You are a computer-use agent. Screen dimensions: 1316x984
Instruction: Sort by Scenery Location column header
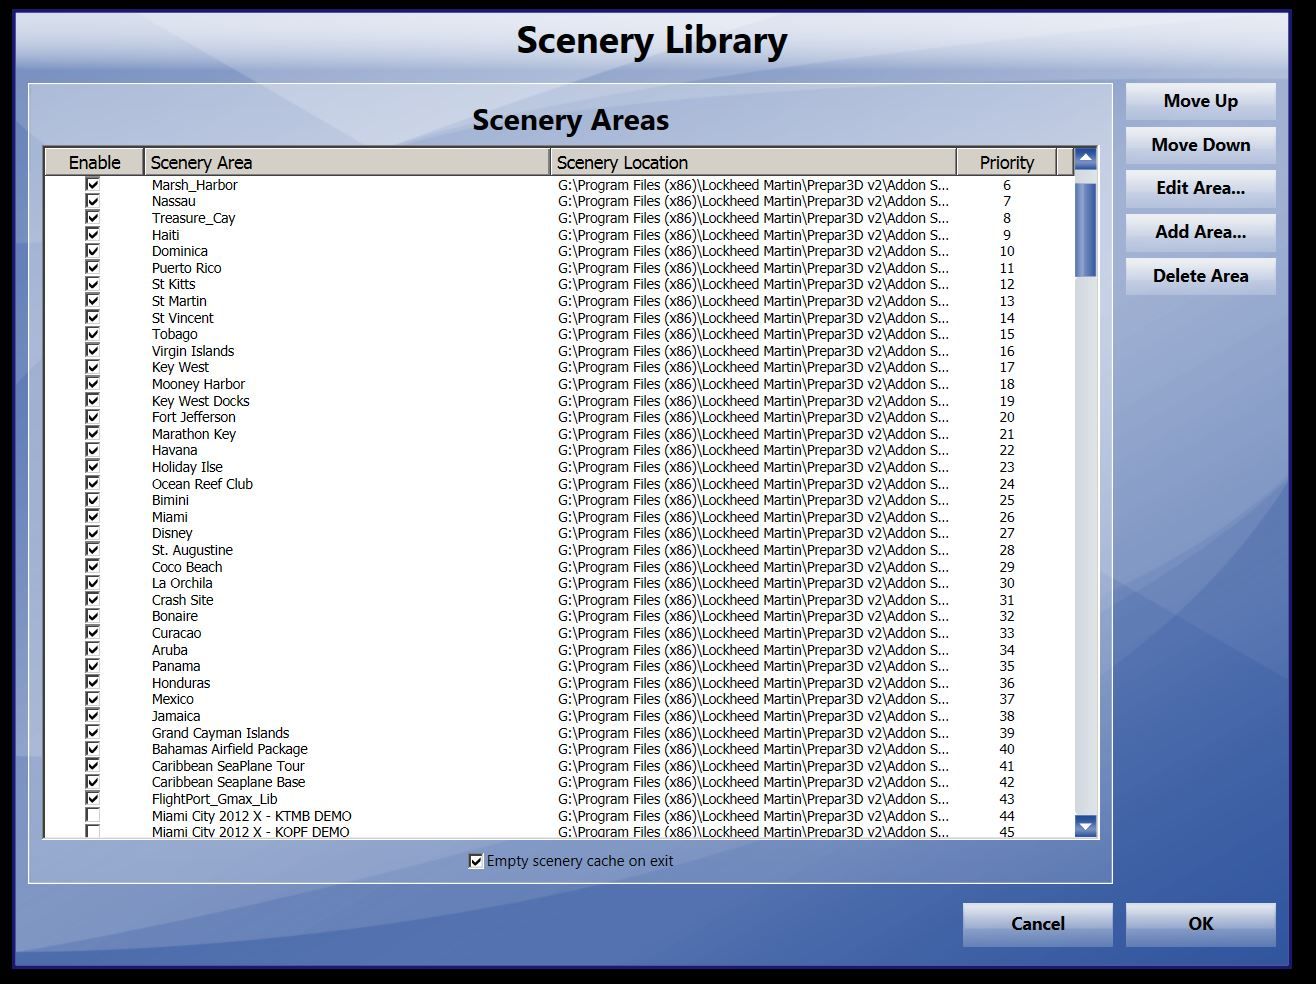pyautogui.click(x=753, y=162)
